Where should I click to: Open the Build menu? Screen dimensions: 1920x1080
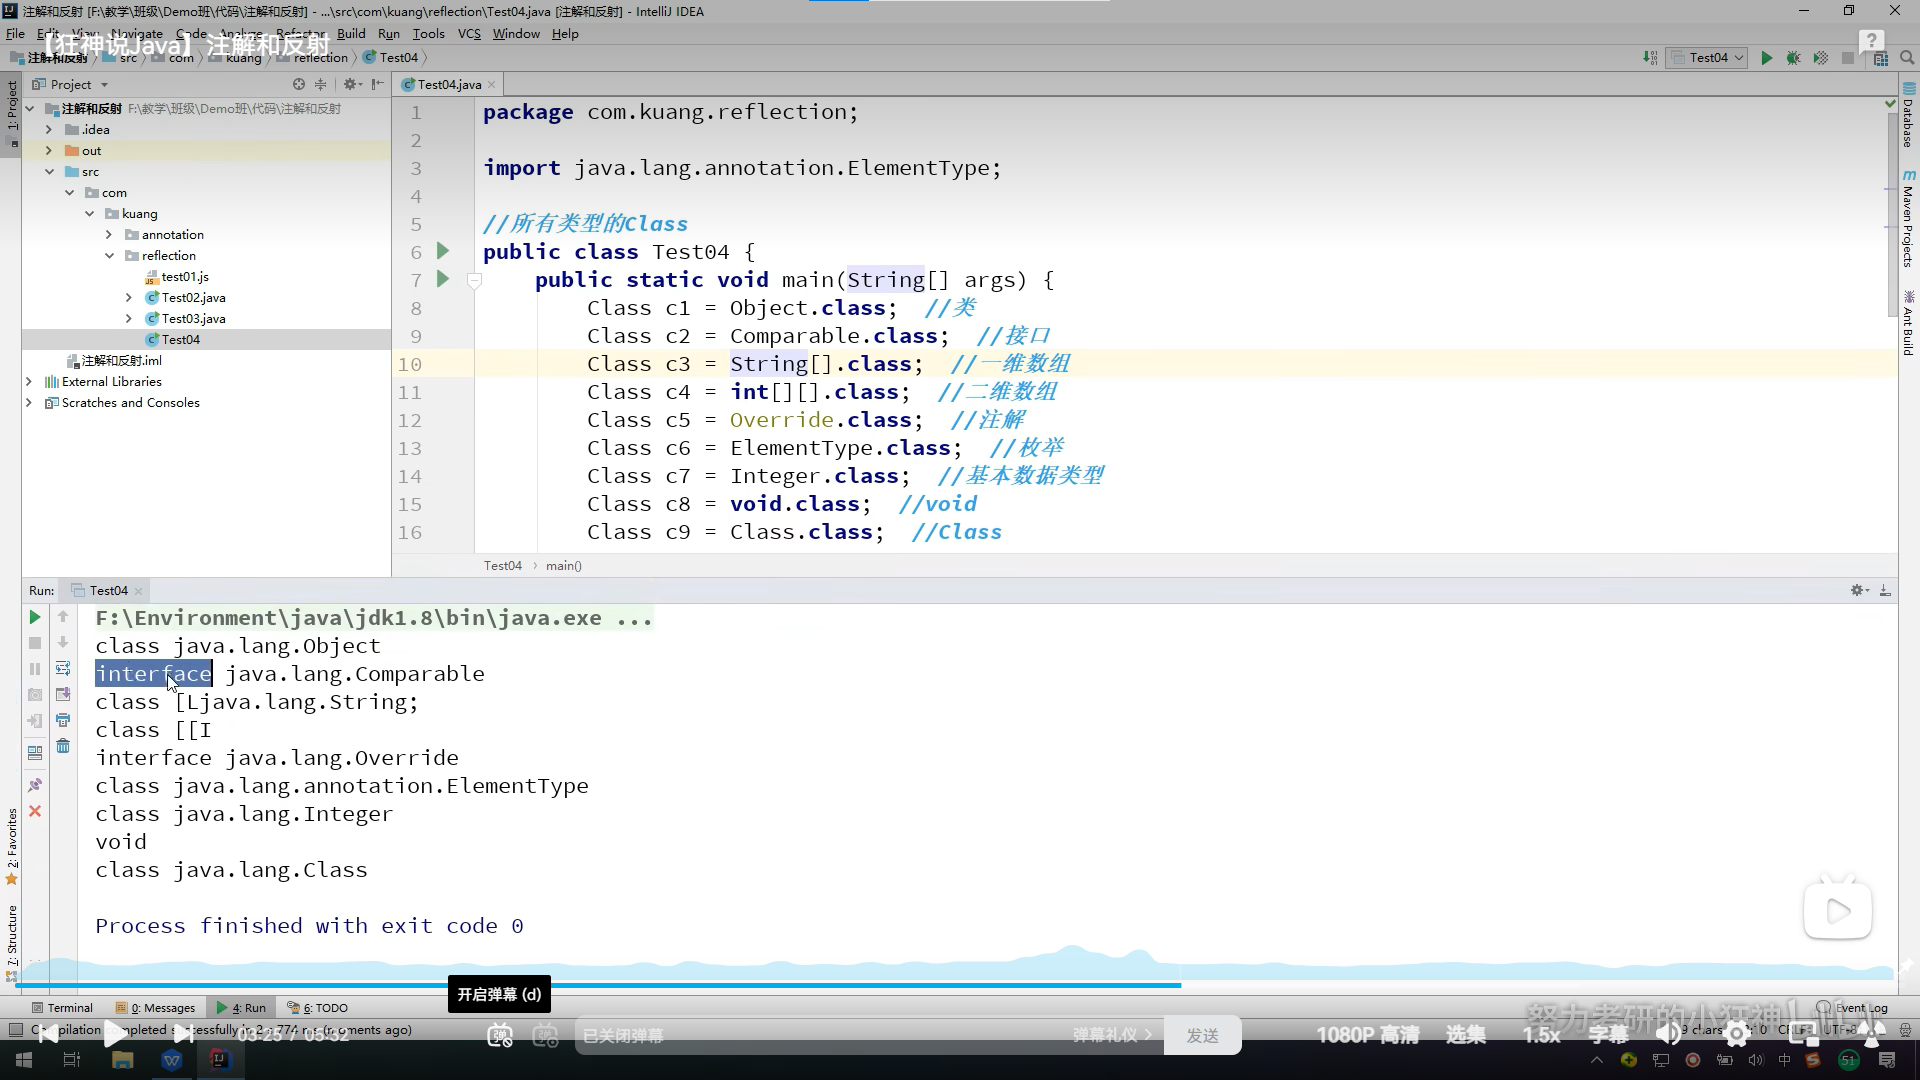351,33
